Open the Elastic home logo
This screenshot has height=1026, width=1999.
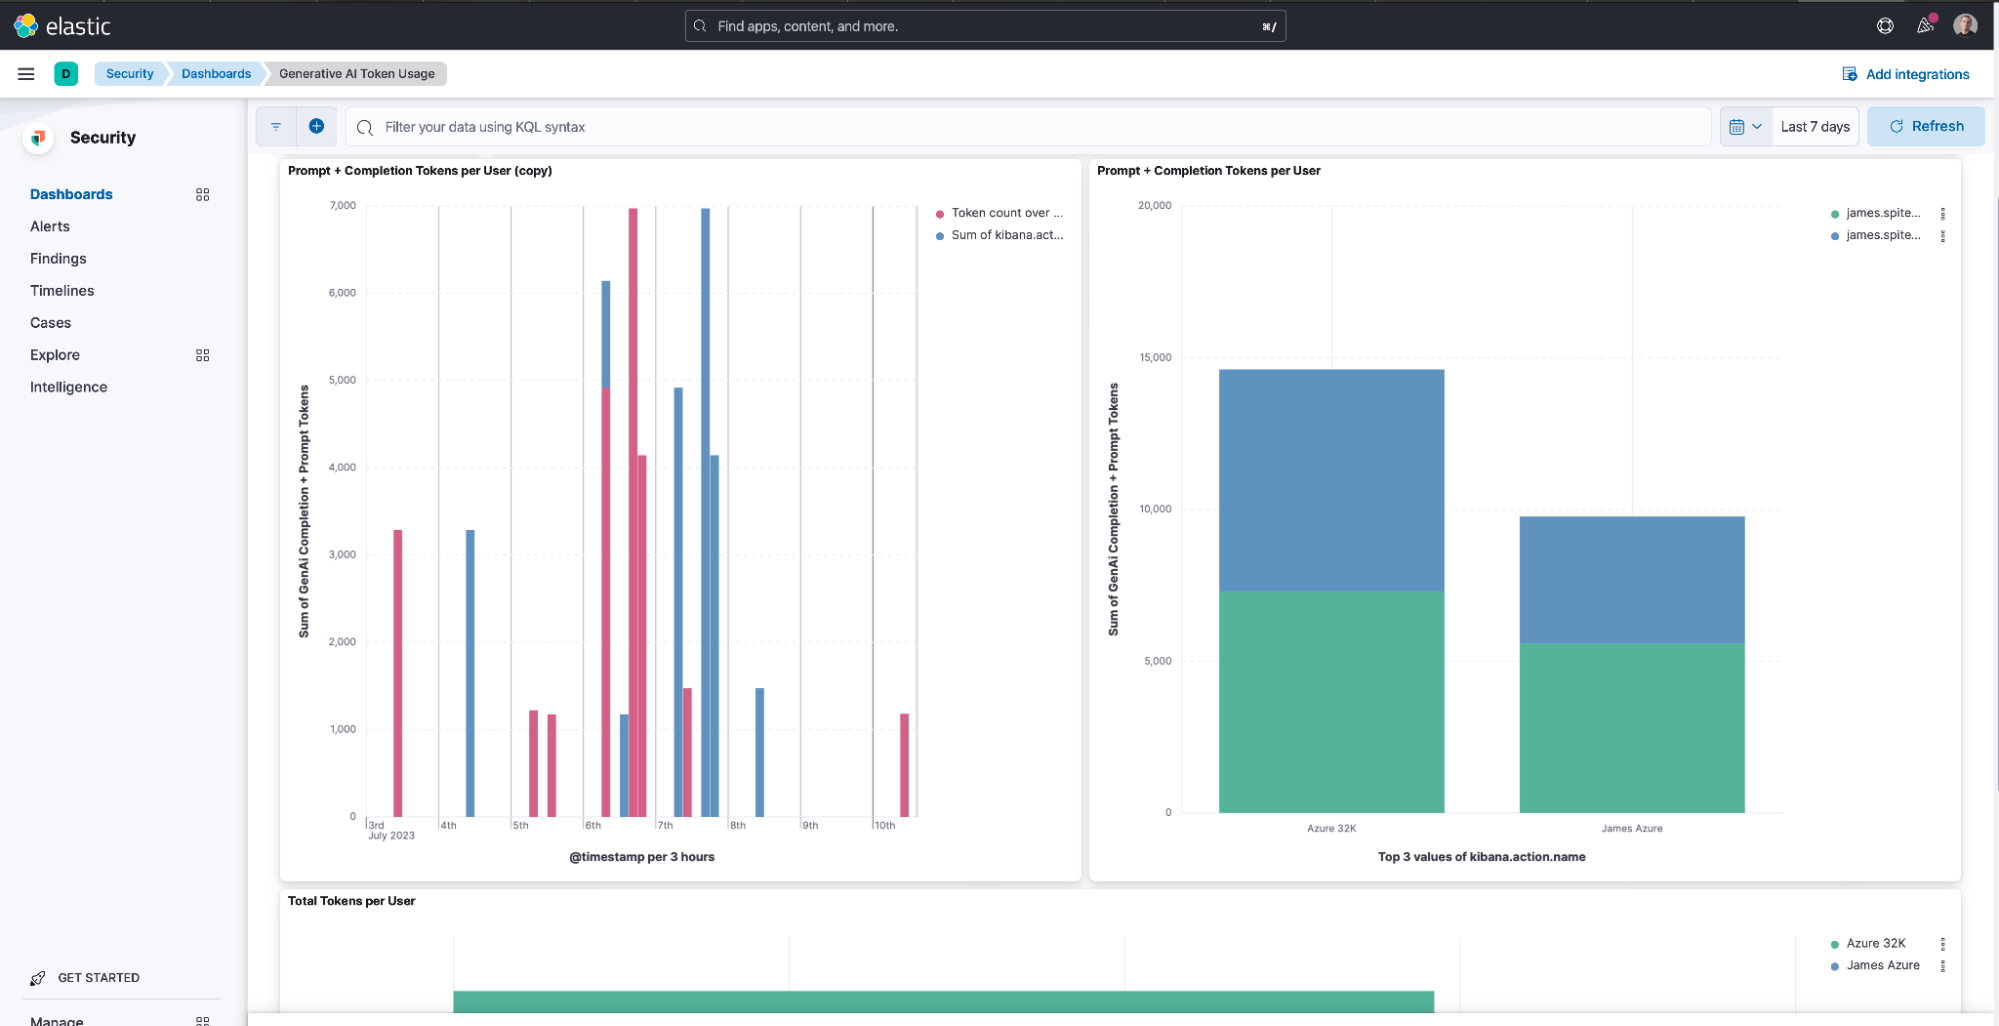pos(62,26)
